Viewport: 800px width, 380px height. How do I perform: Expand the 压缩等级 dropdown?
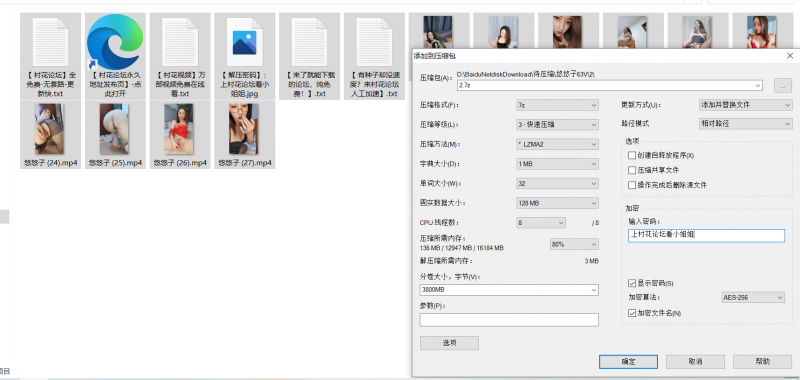pyautogui.click(x=557, y=124)
